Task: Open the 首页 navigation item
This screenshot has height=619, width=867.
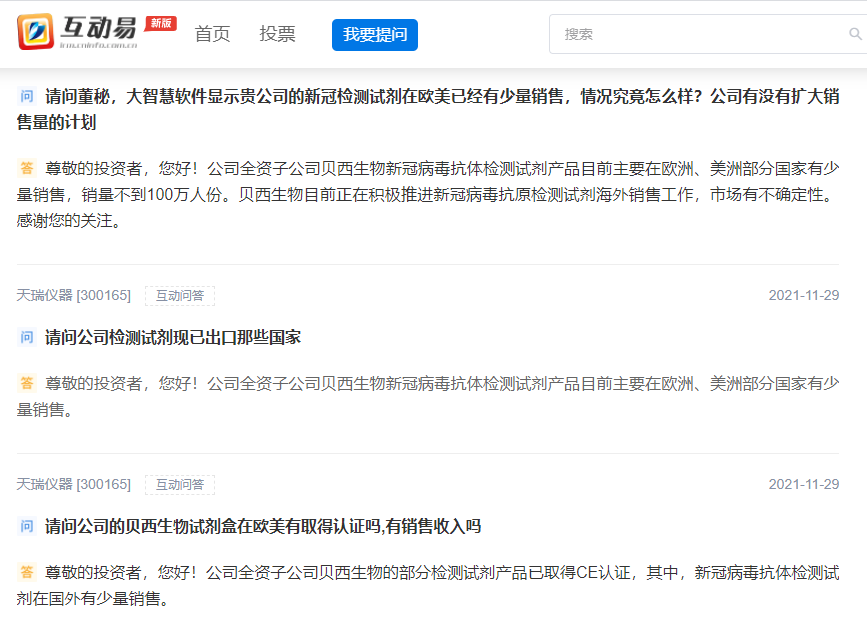Action: click(212, 34)
